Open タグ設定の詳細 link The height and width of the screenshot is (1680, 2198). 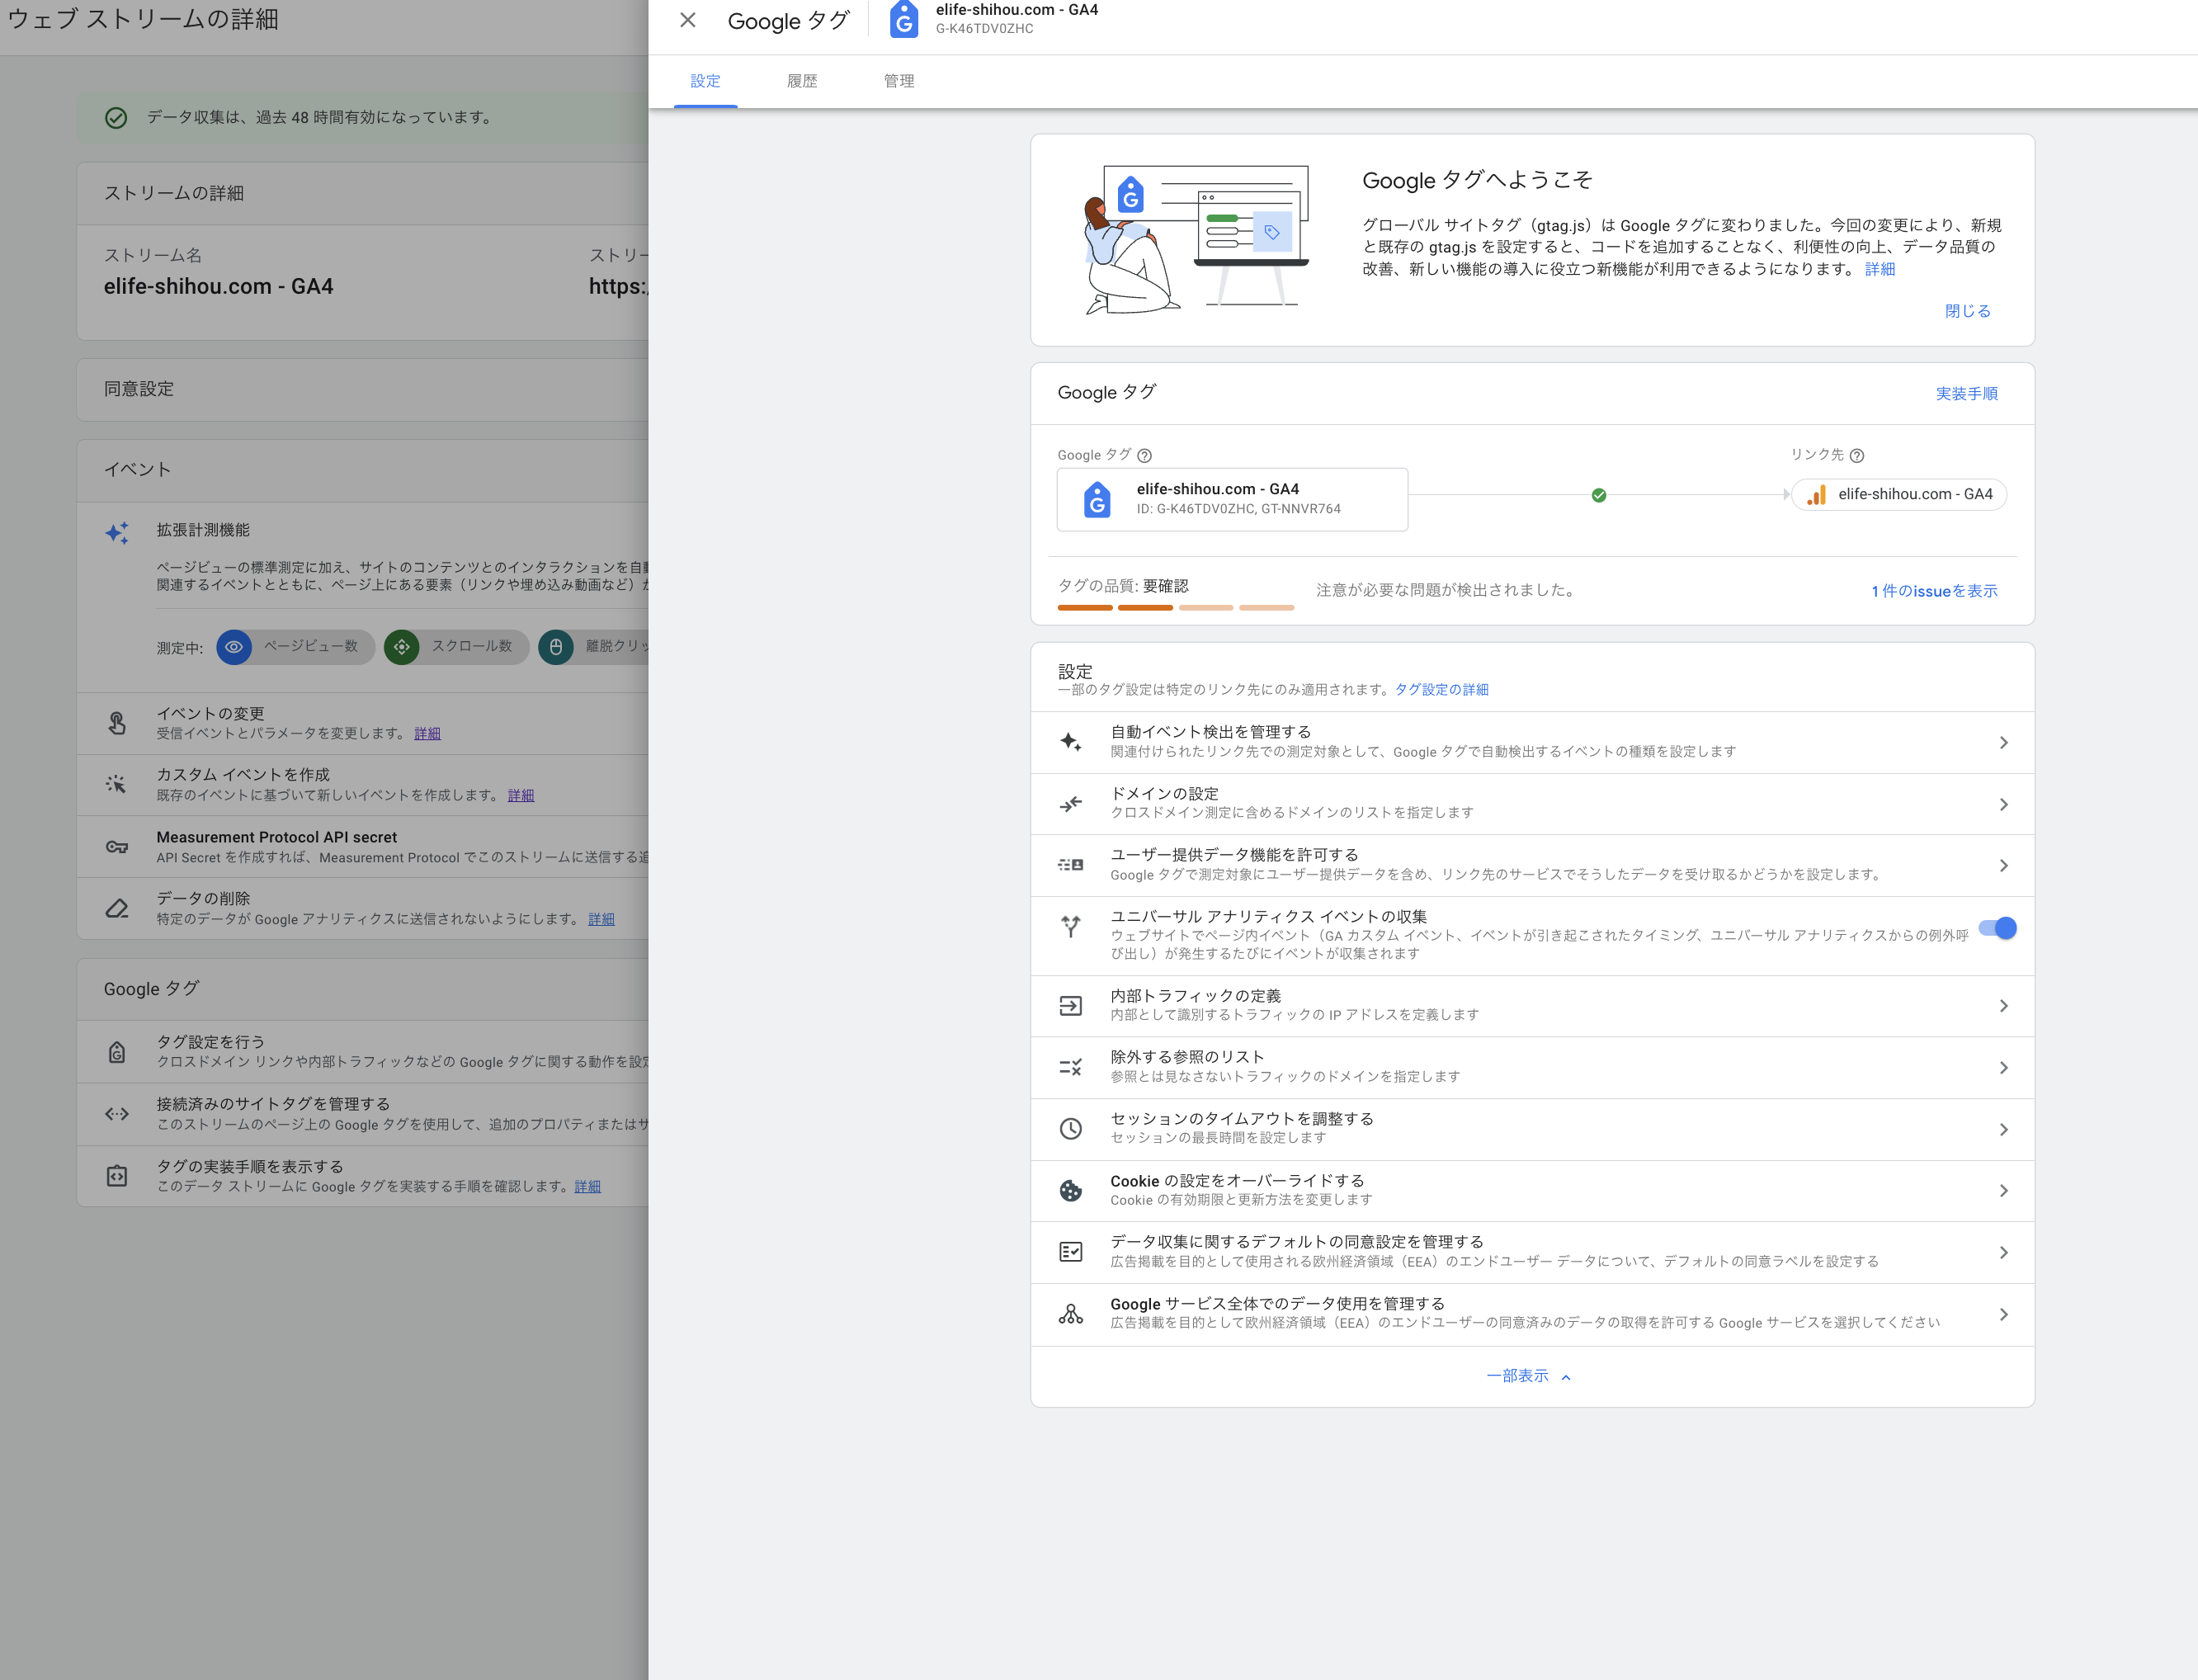pyautogui.click(x=1441, y=690)
